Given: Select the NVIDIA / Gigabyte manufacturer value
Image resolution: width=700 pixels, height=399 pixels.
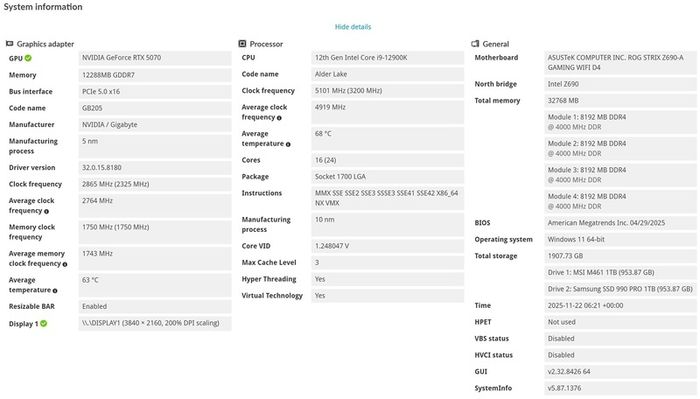Looking at the screenshot, I should click(x=155, y=125).
